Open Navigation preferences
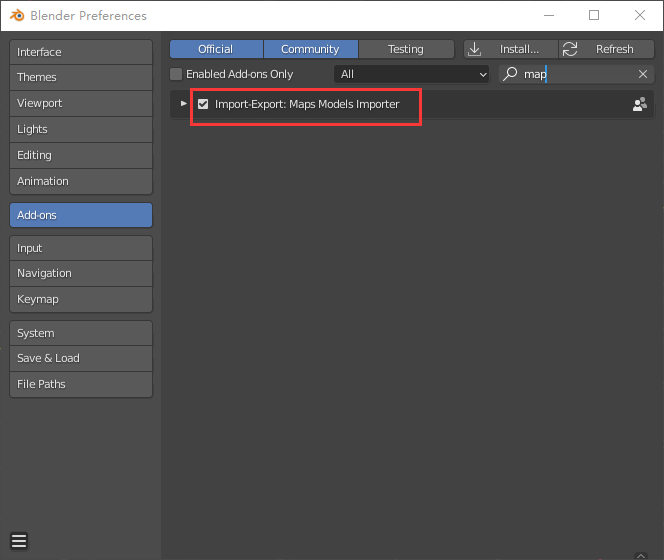Viewport: 664px width, 560px height. pos(81,274)
